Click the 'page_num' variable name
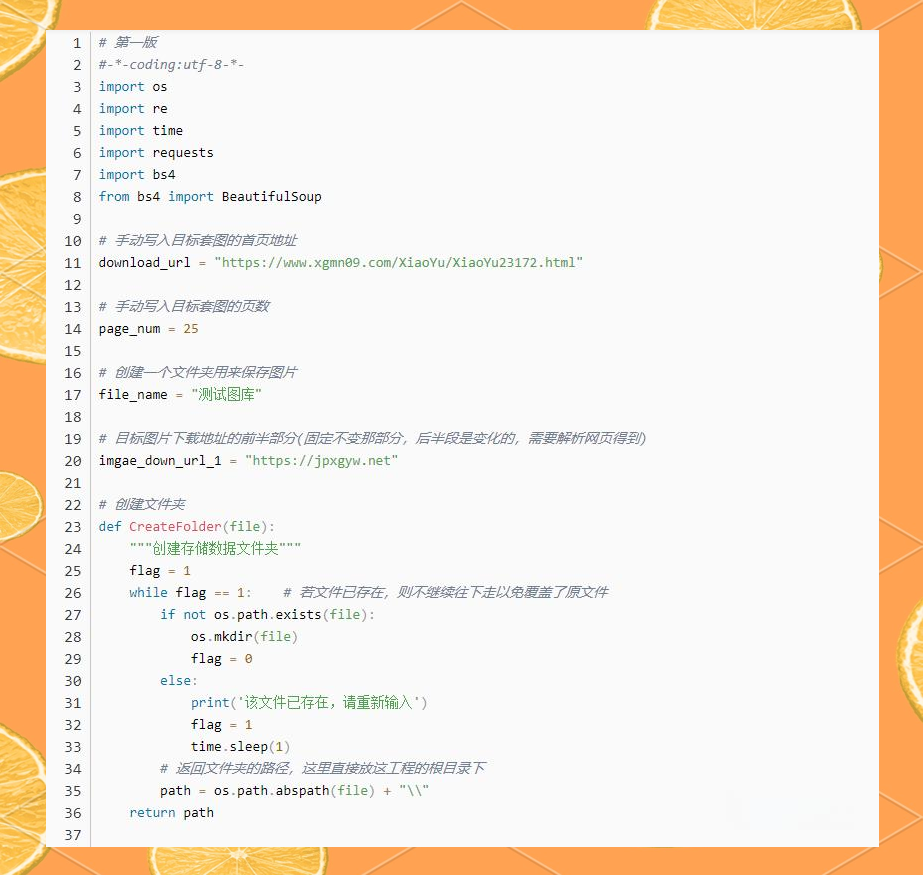Image resolution: width=923 pixels, height=875 pixels. click(130, 329)
